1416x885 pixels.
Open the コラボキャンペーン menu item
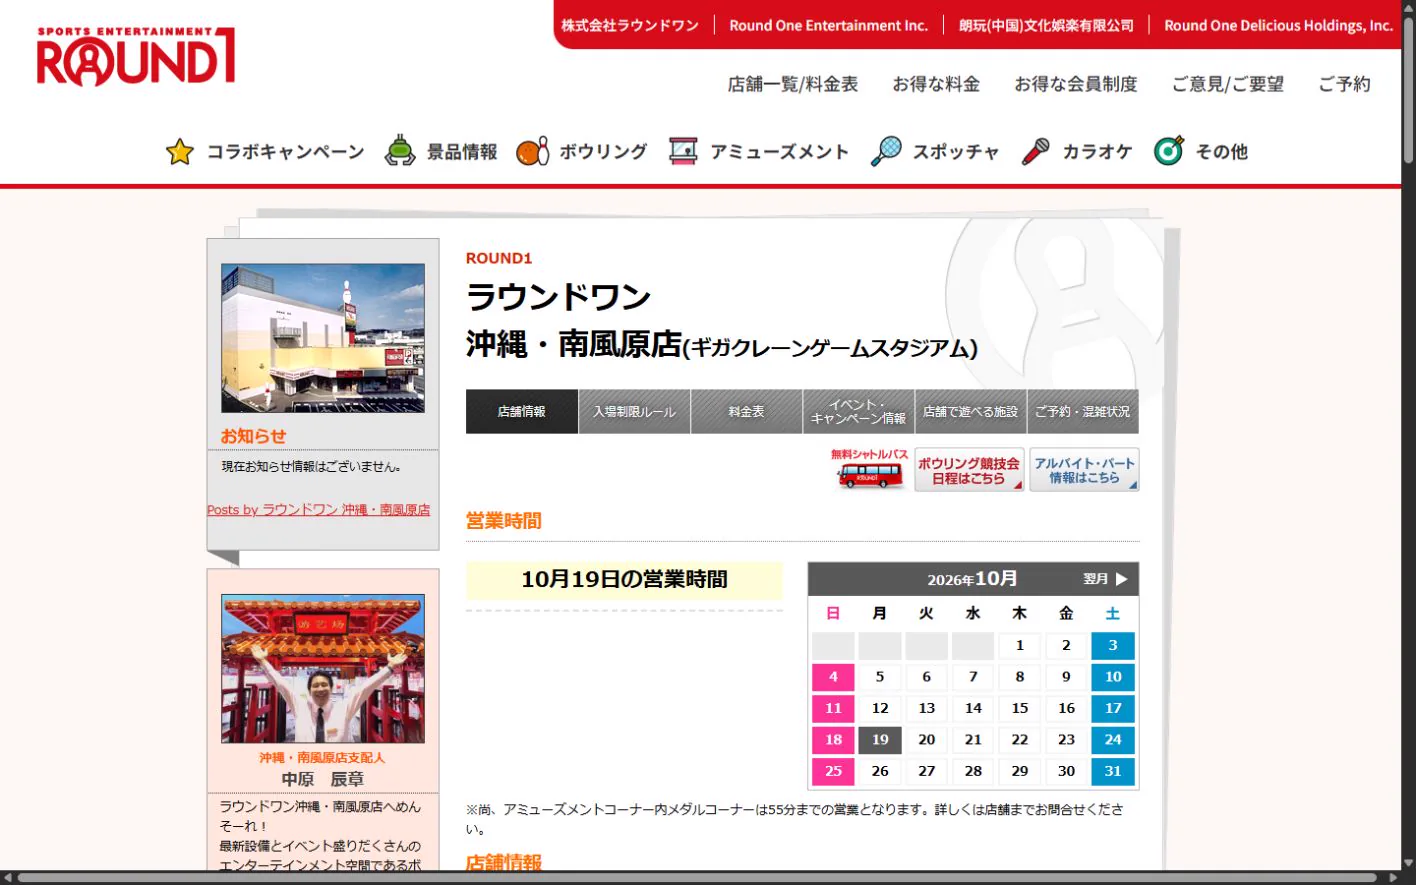[x=286, y=152]
